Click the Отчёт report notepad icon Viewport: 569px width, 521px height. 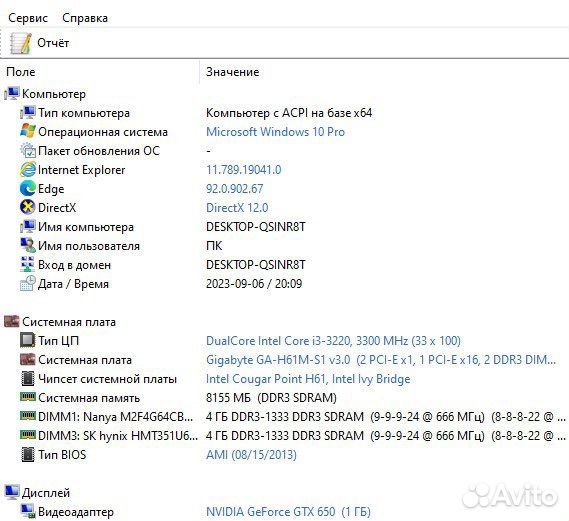pos(20,43)
